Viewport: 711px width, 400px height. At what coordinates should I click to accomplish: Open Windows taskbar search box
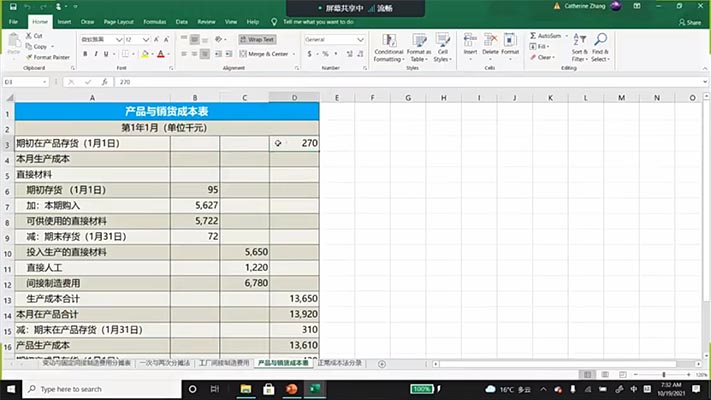click(102, 389)
